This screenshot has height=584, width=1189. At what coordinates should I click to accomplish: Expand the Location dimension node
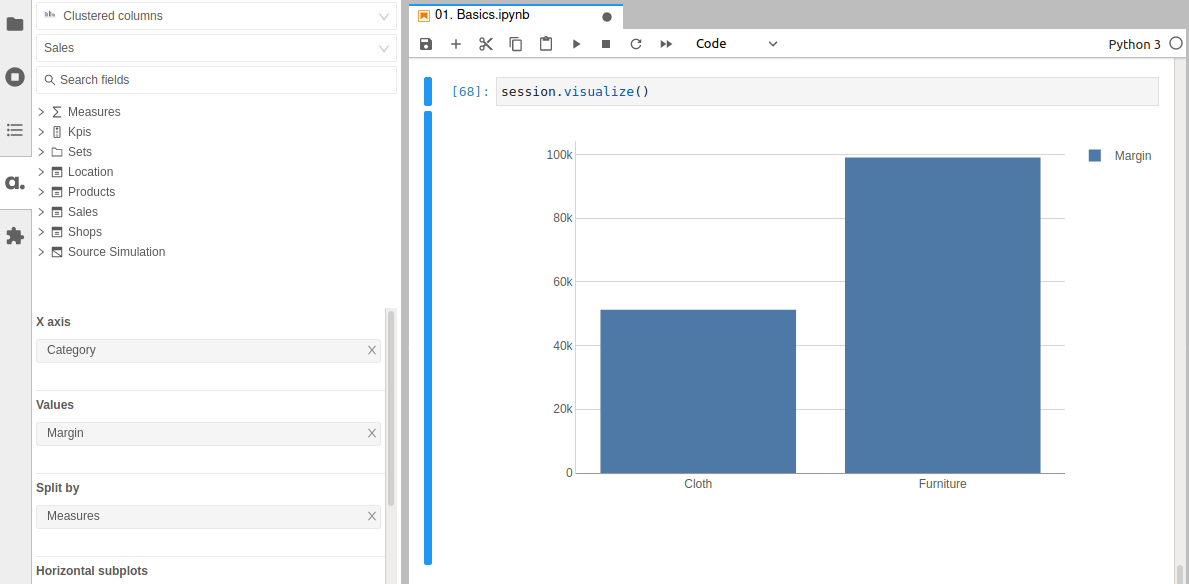(x=41, y=172)
